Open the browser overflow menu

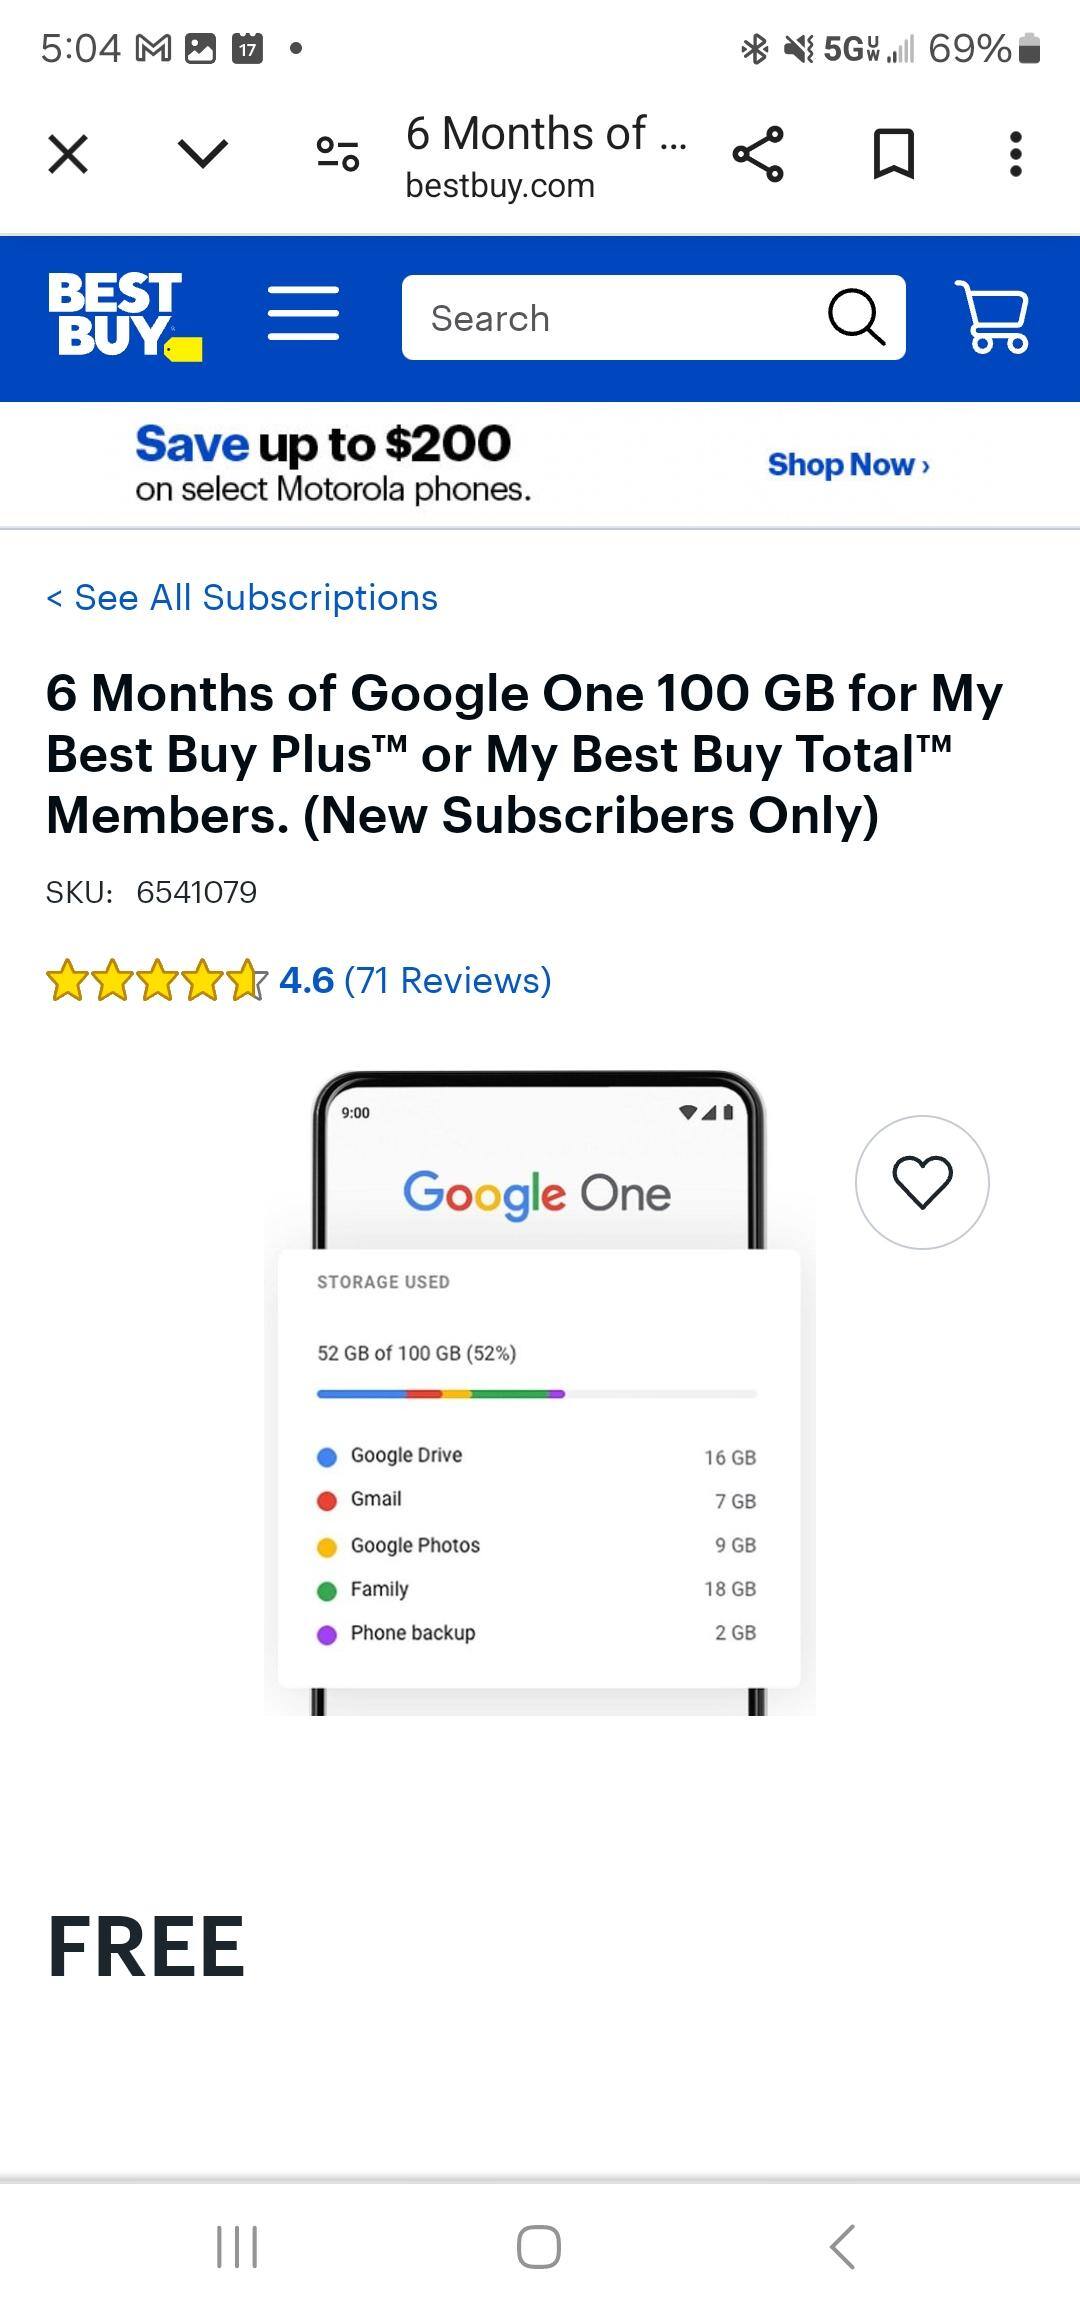[x=1014, y=154]
